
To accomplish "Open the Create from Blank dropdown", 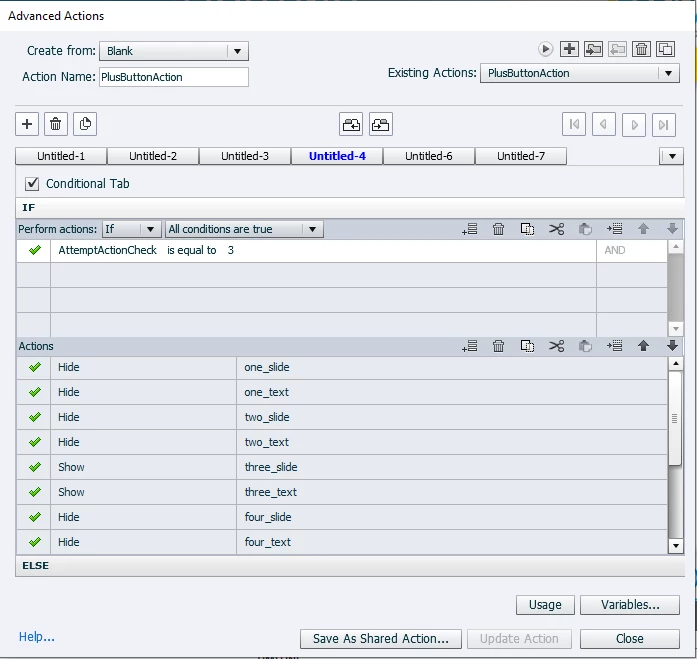I will [174, 51].
